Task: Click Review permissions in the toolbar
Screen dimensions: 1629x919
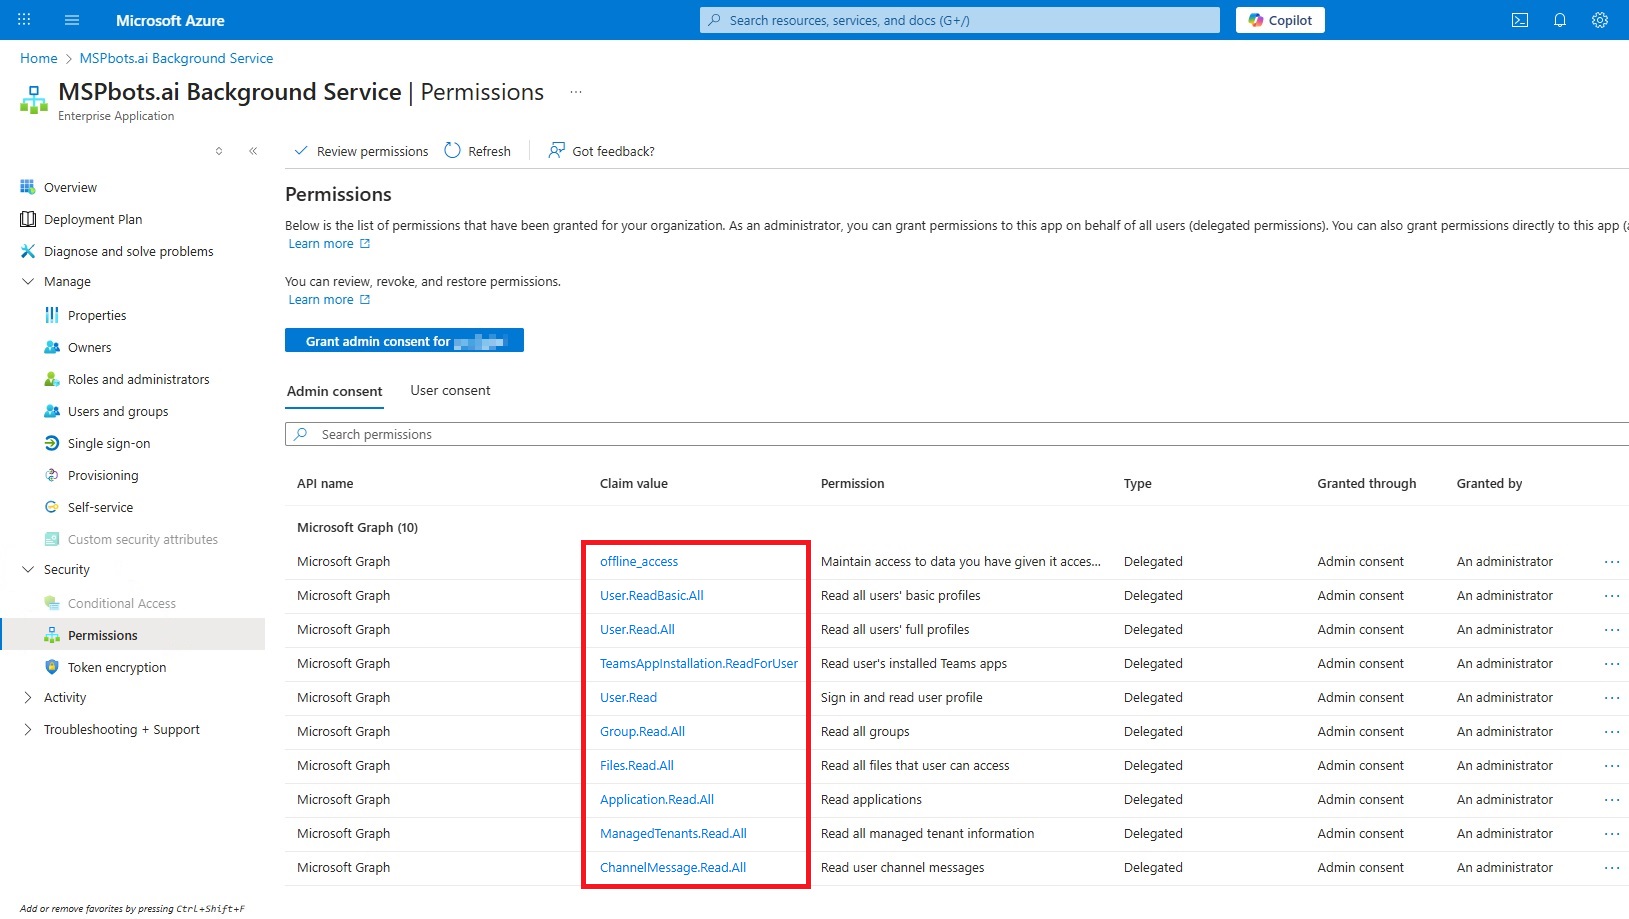Action: tap(361, 151)
